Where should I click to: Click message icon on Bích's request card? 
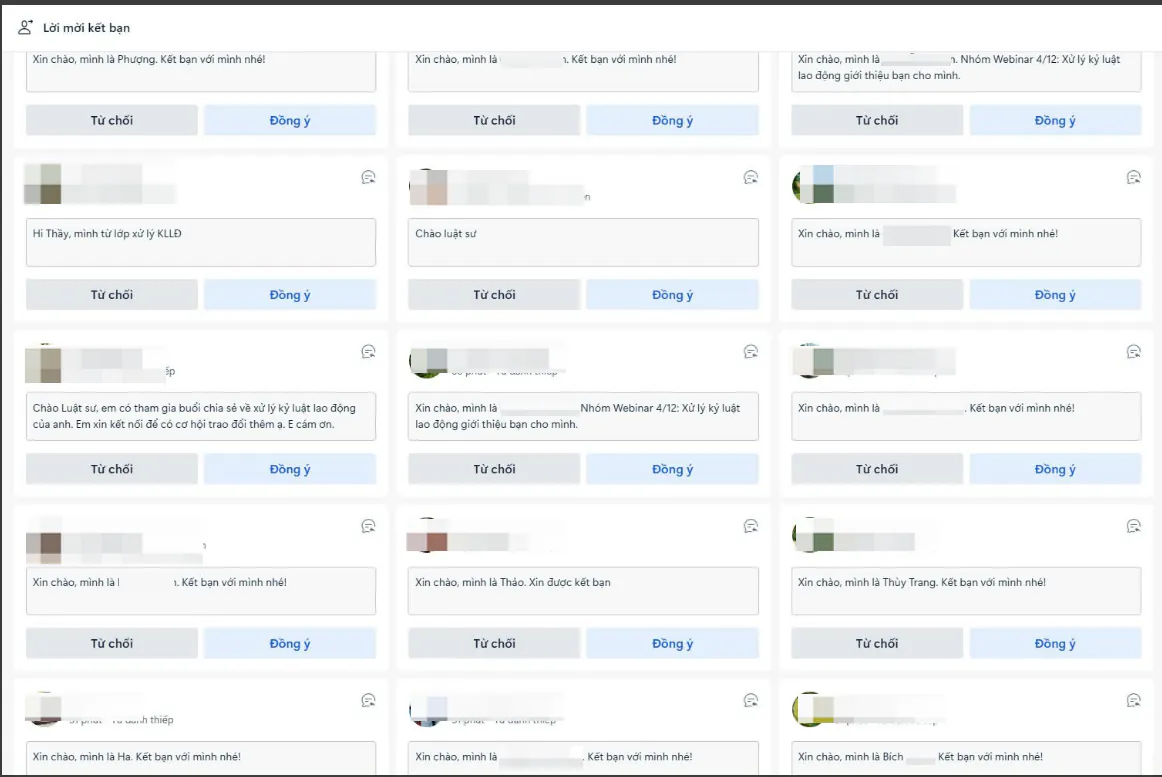tap(1133, 700)
